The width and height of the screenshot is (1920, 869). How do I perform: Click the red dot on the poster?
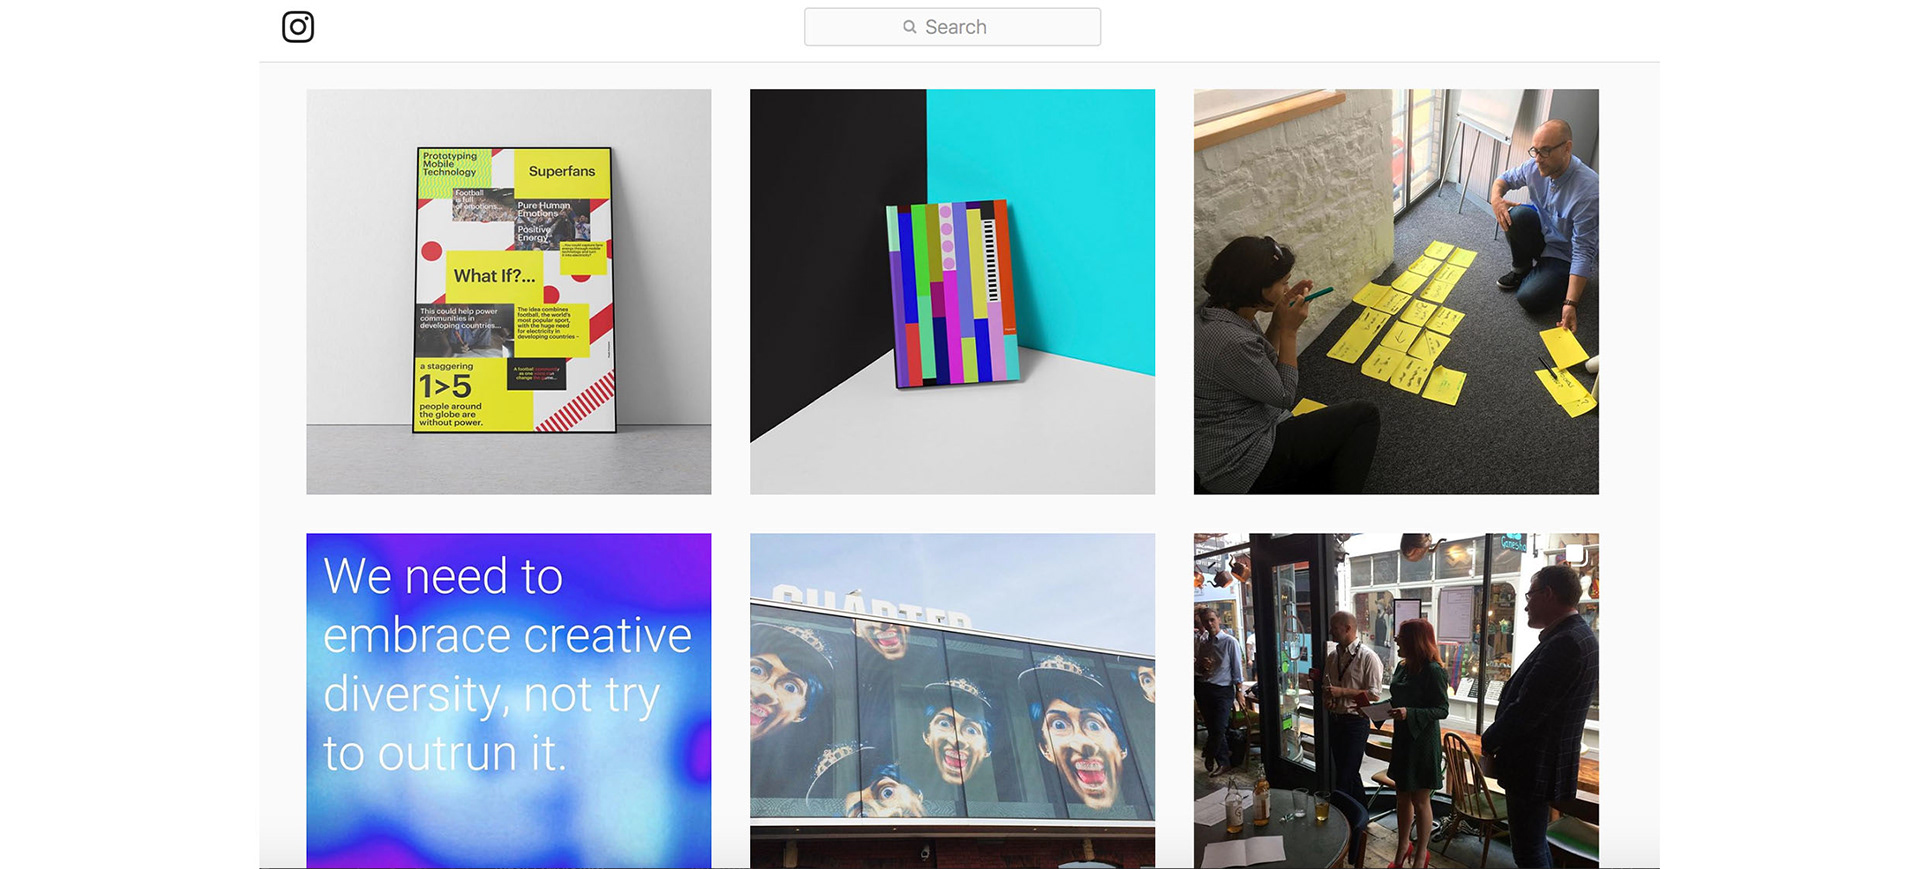431,251
